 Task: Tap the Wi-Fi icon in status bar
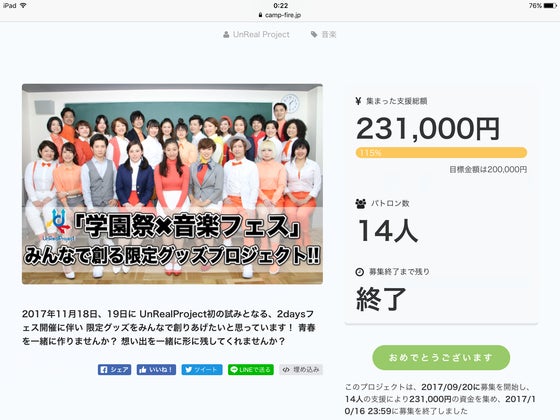point(24,5)
